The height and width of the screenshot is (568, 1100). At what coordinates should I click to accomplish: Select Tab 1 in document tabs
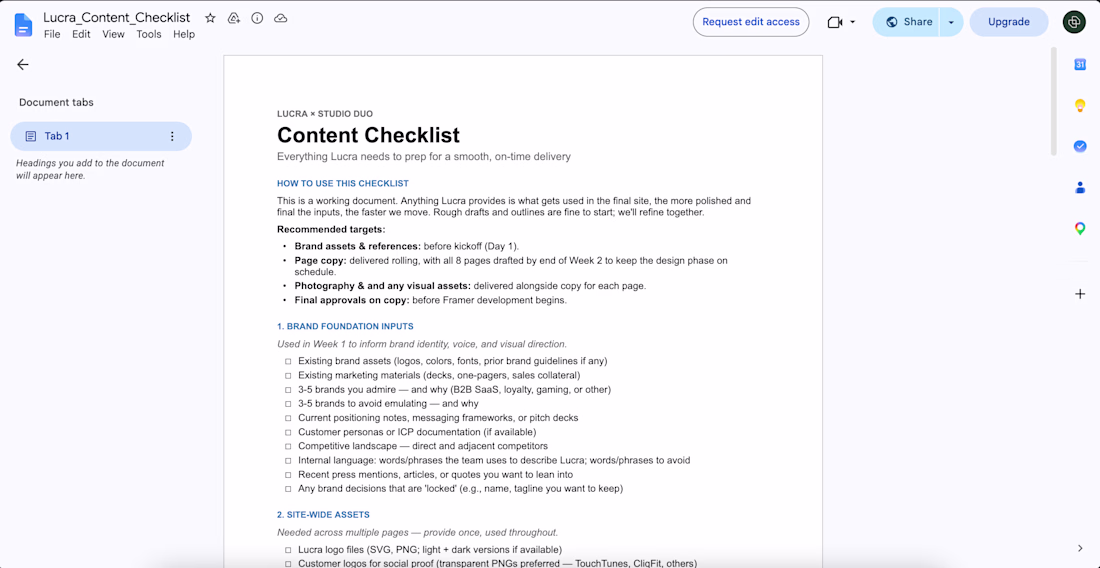pyautogui.click(x=101, y=136)
